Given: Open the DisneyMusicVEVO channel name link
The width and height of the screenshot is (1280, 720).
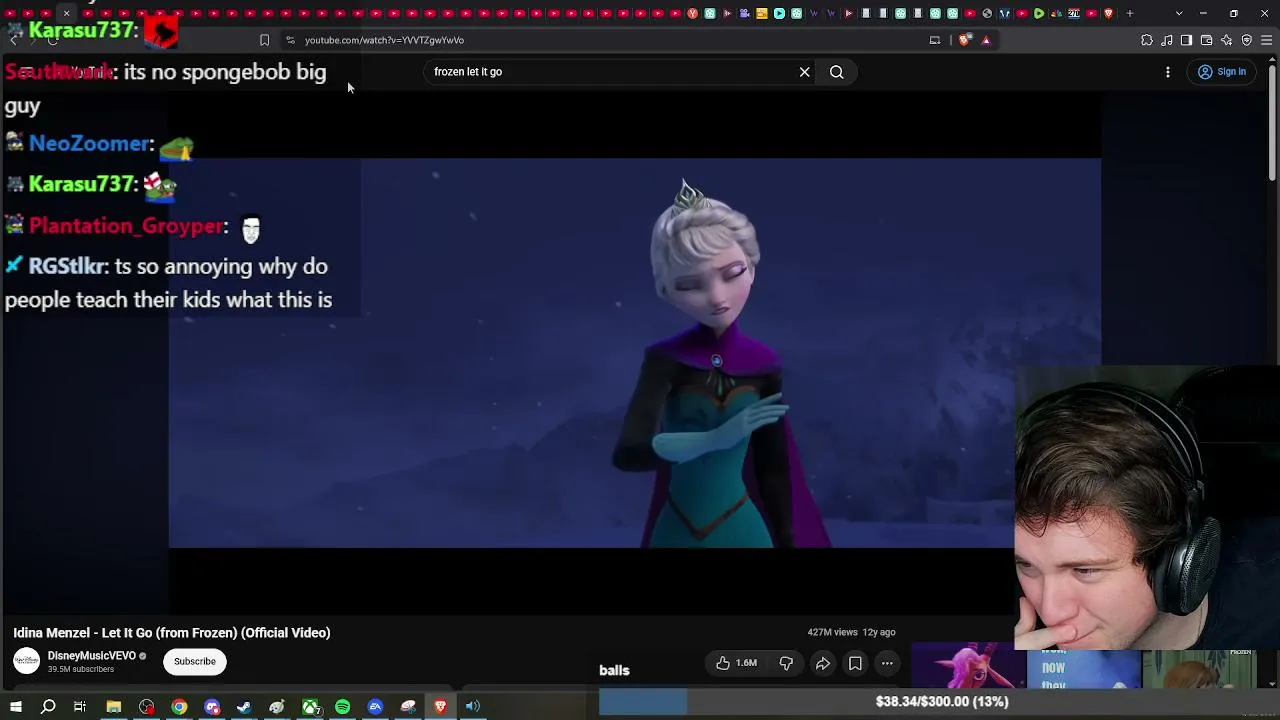Looking at the screenshot, I should pyautogui.click(x=92, y=656).
